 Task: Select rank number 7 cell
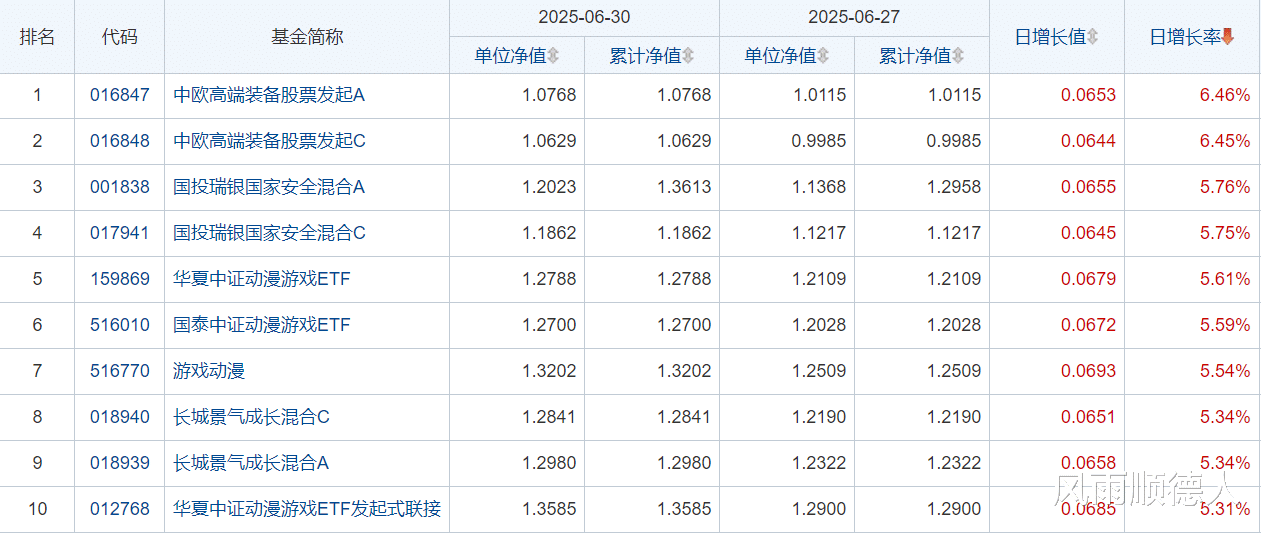point(37,371)
